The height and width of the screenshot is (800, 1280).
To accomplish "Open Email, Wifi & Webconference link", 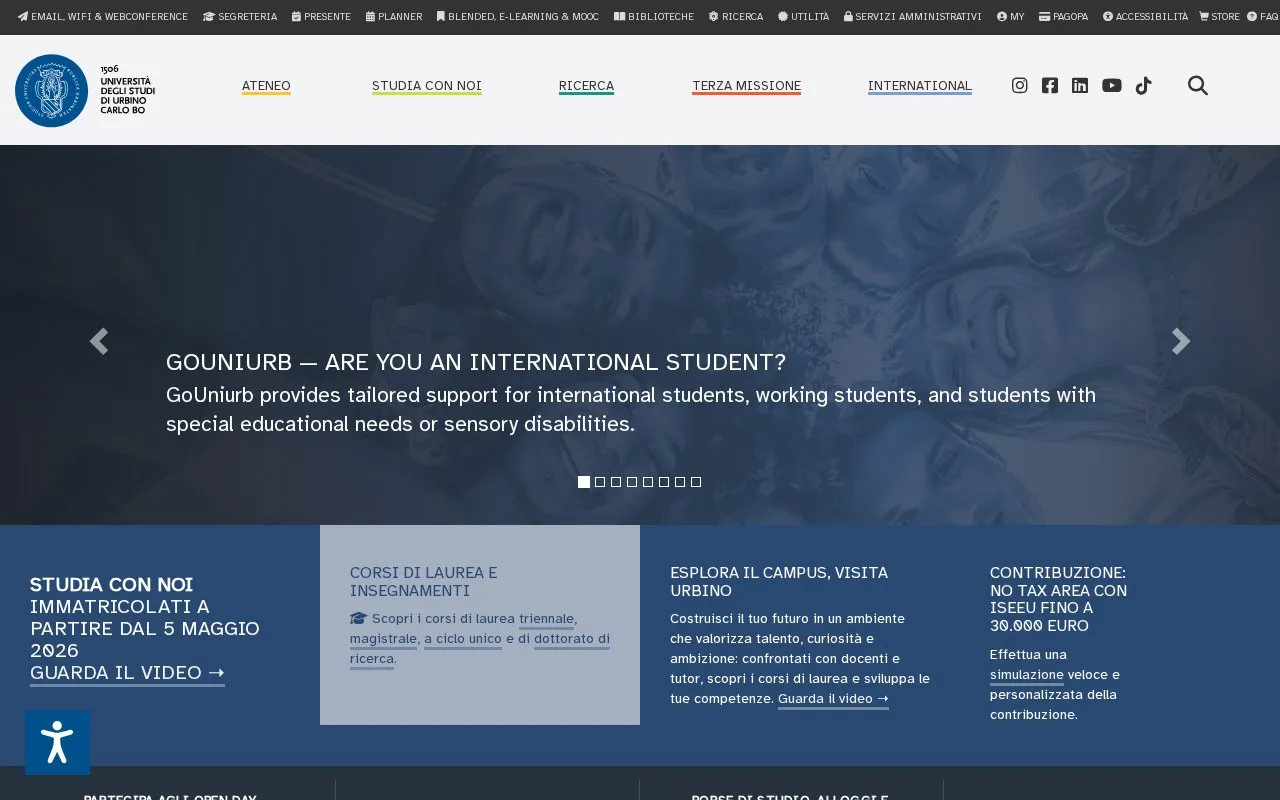I will 103,17.
